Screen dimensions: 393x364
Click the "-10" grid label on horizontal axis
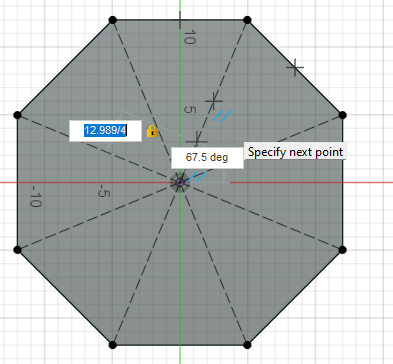tap(36, 196)
